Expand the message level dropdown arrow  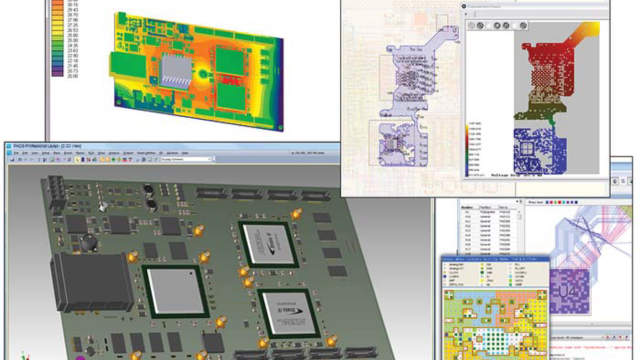(602, 337)
